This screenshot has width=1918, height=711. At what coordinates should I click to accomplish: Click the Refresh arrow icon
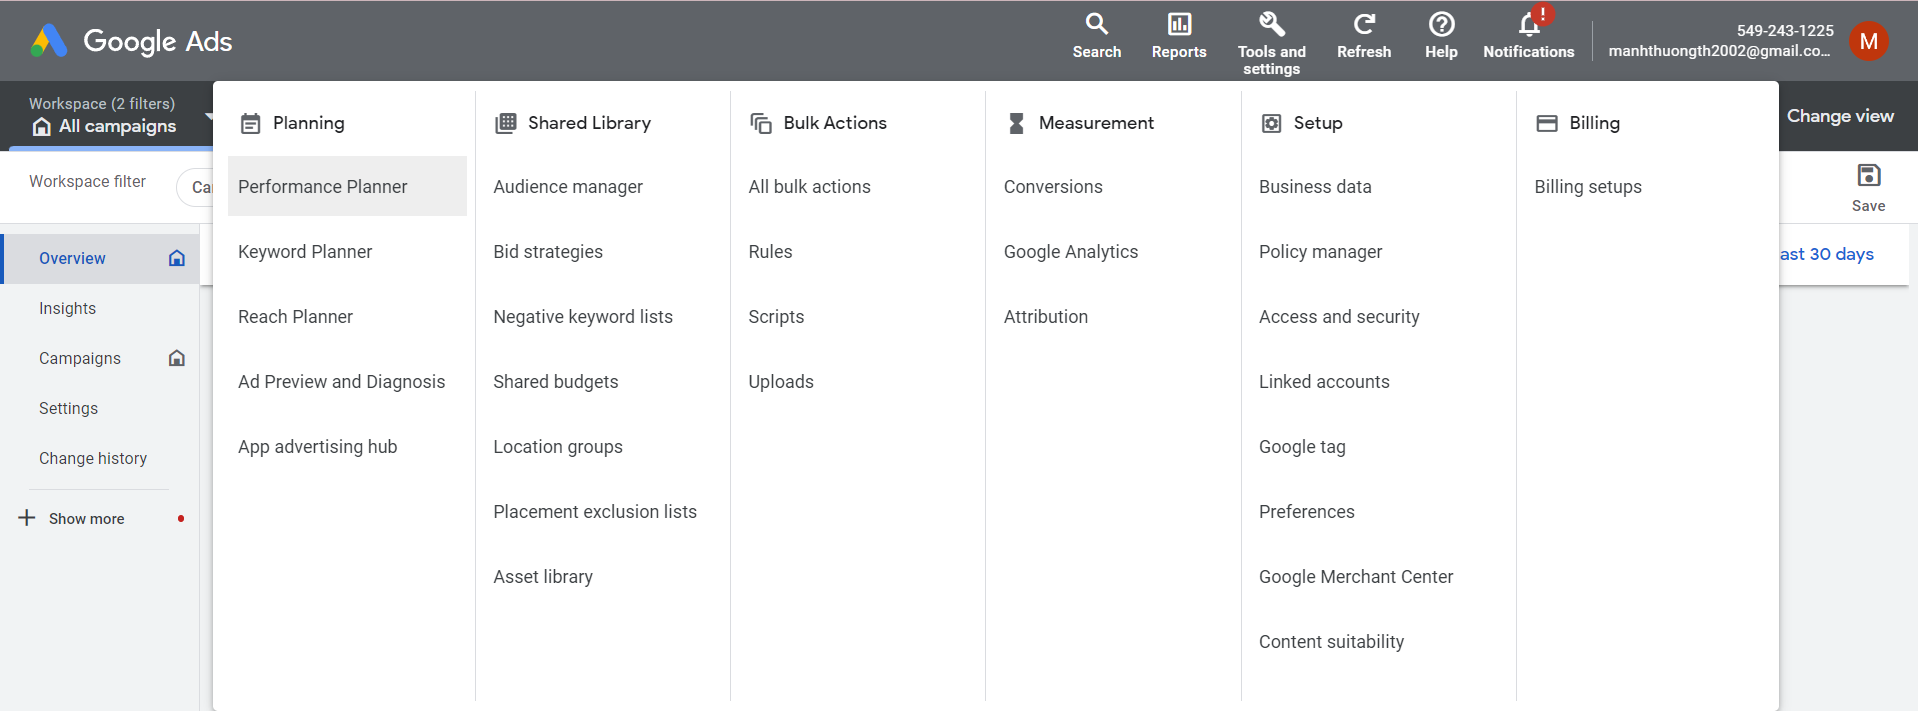point(1364,23)
